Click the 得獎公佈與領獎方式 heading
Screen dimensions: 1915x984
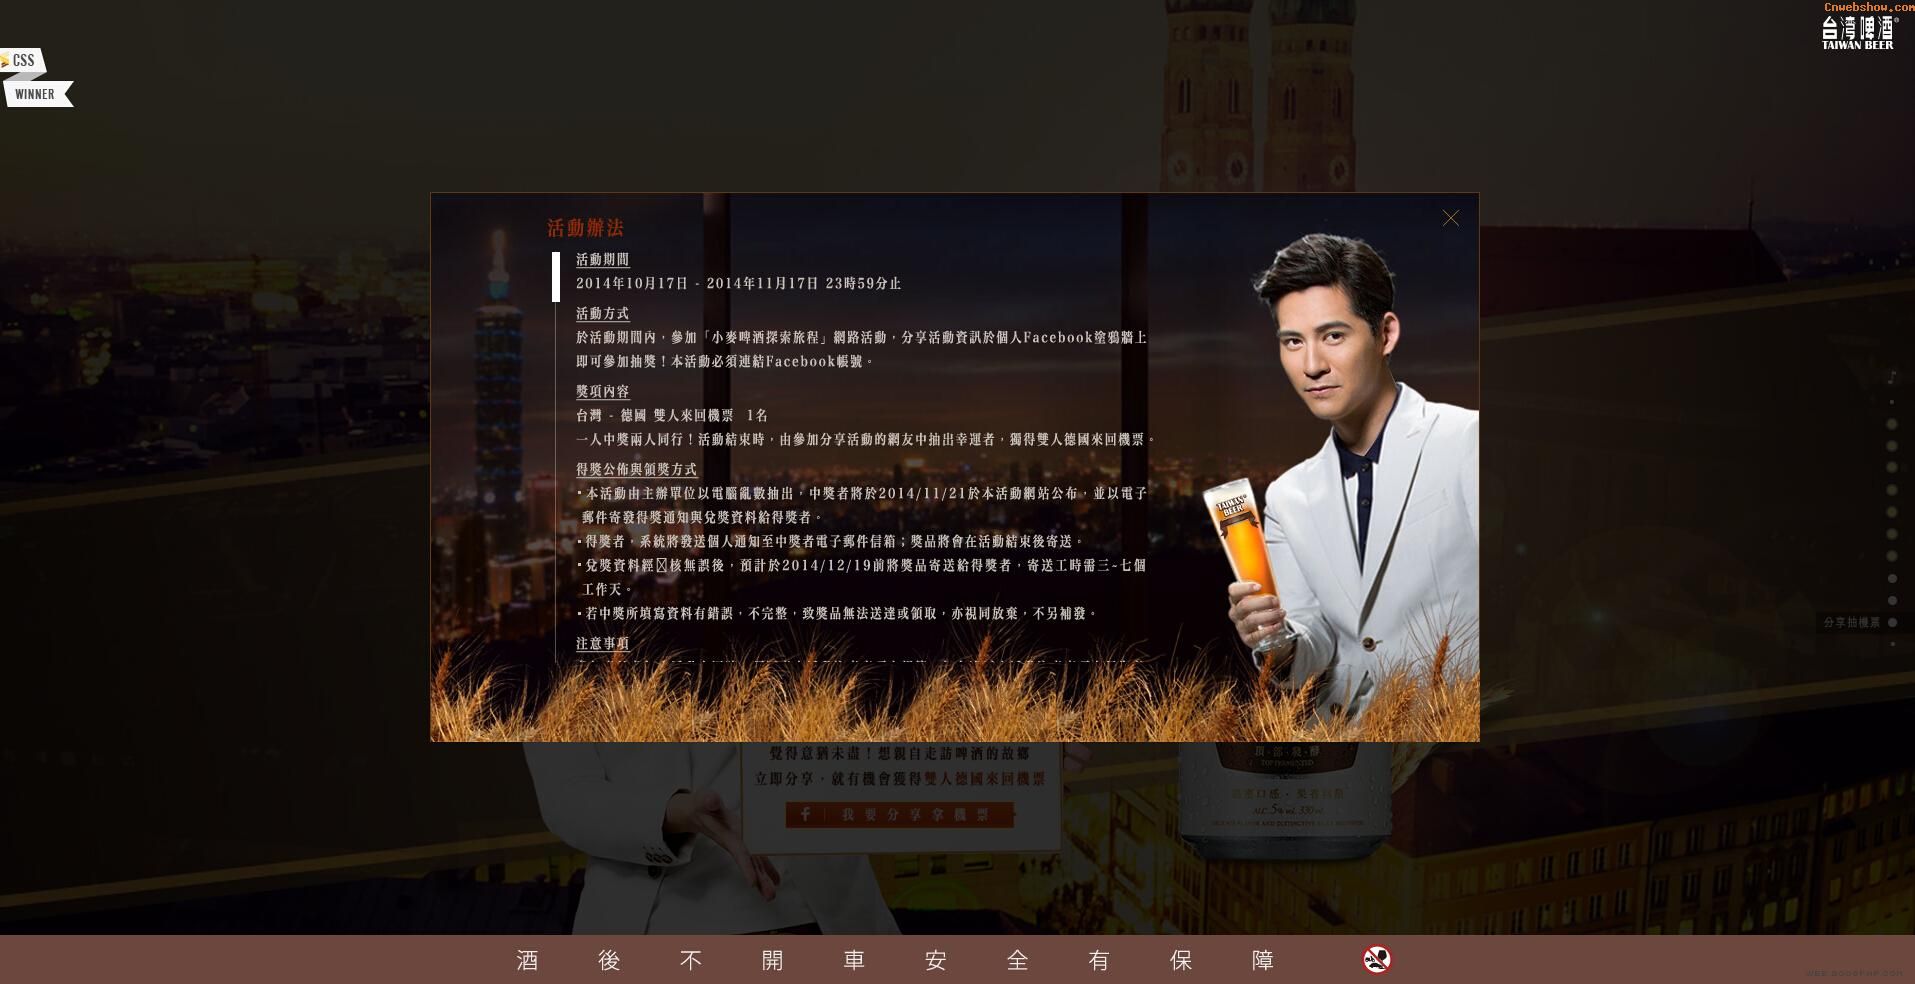pyautogui.click(x=636, y=469)
